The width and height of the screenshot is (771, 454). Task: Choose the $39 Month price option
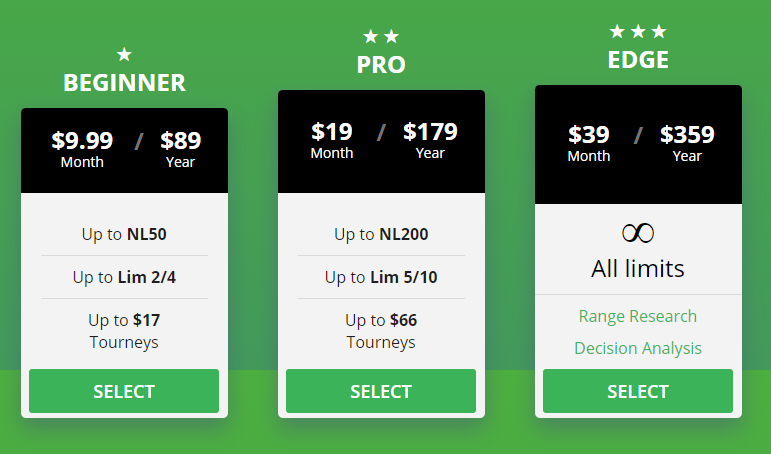tap(589, 144)
